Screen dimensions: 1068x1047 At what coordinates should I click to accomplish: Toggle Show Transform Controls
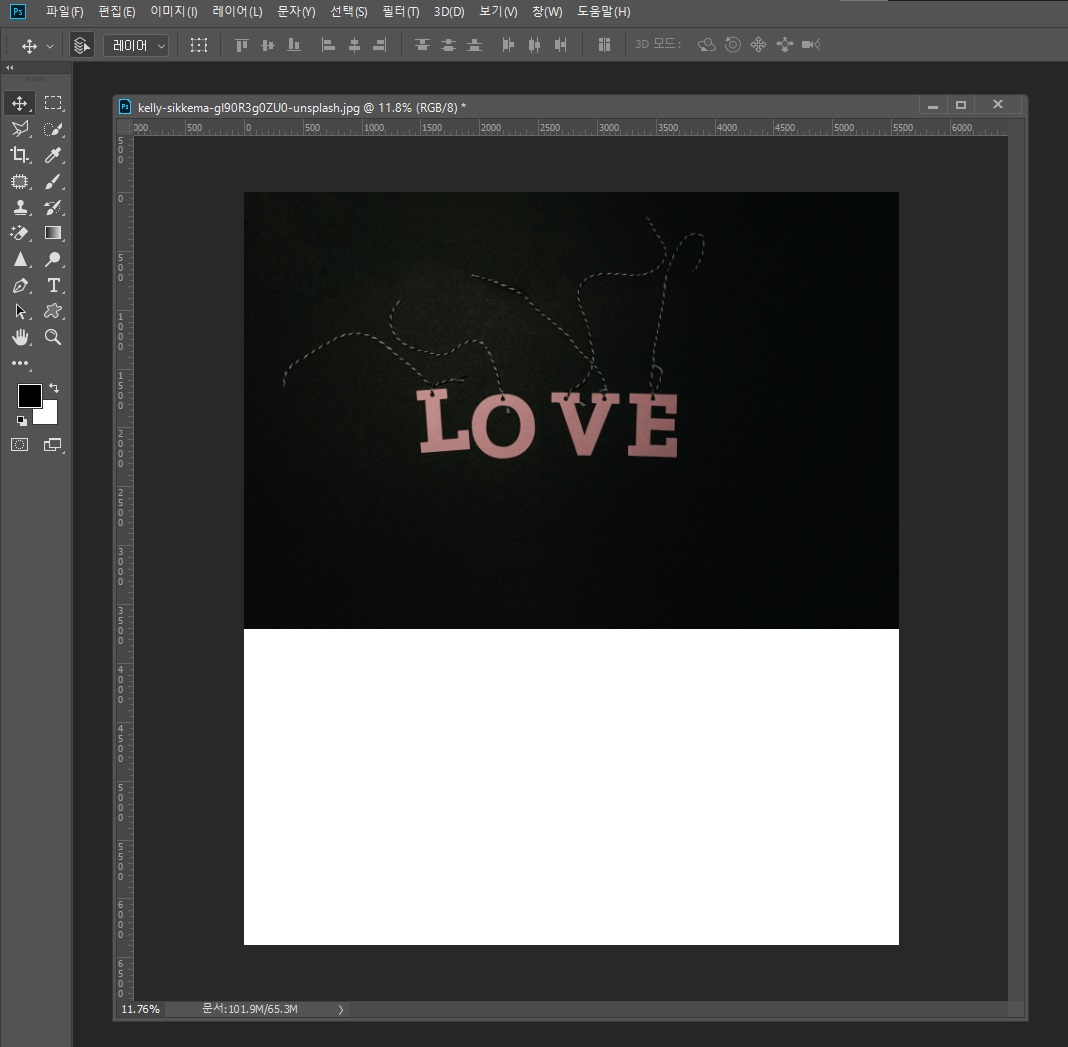point(198,45)
